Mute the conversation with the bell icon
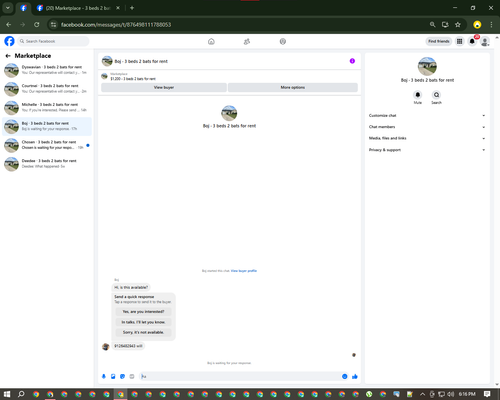500x400 pixels. pyautogui.click(x=418, y=95)
